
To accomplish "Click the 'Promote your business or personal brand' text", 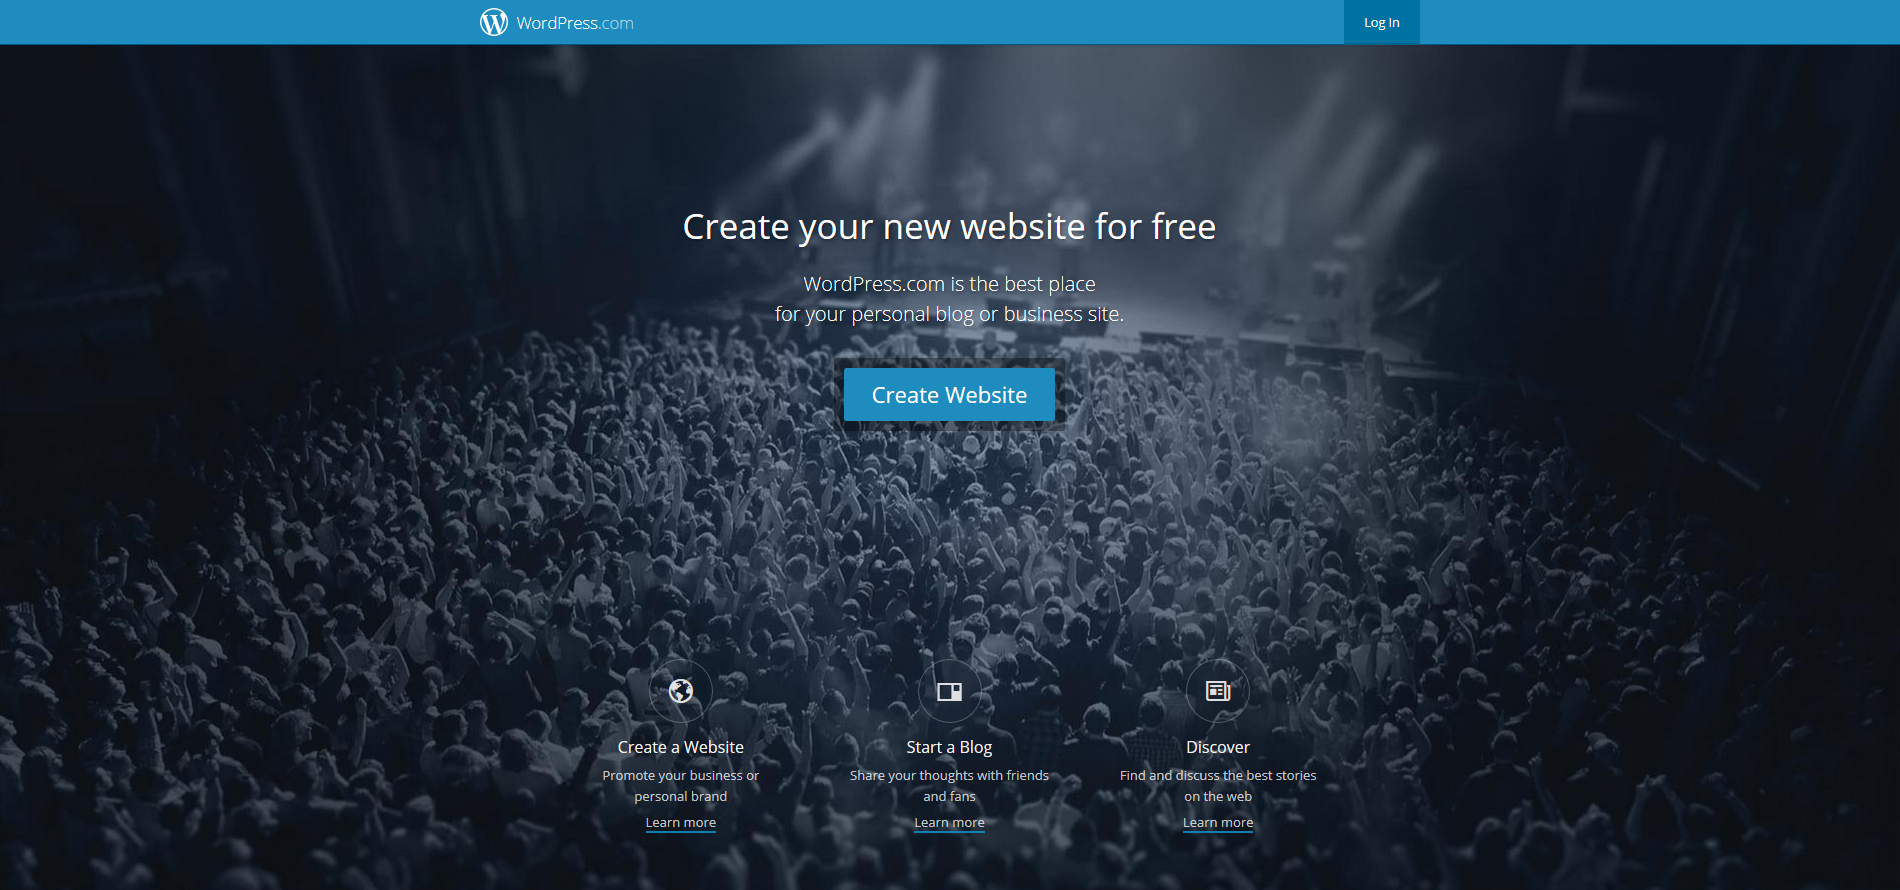I will (681, 786).
